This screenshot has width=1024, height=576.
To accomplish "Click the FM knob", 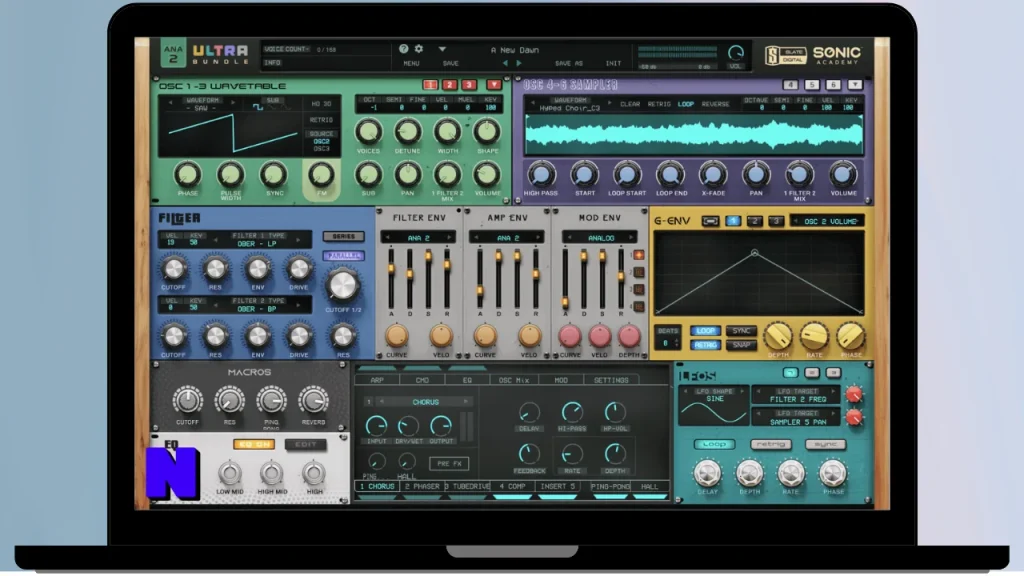I will pos(321,174).
